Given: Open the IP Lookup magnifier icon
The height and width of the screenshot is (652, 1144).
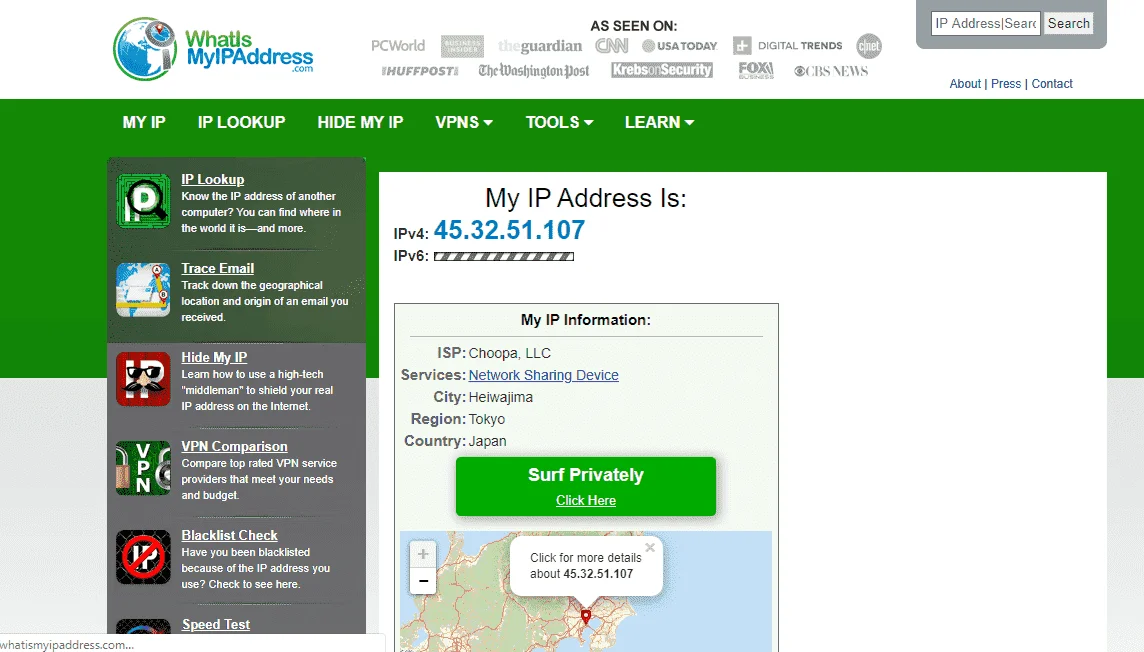Looking at the screenshot, I should [144, 201].
